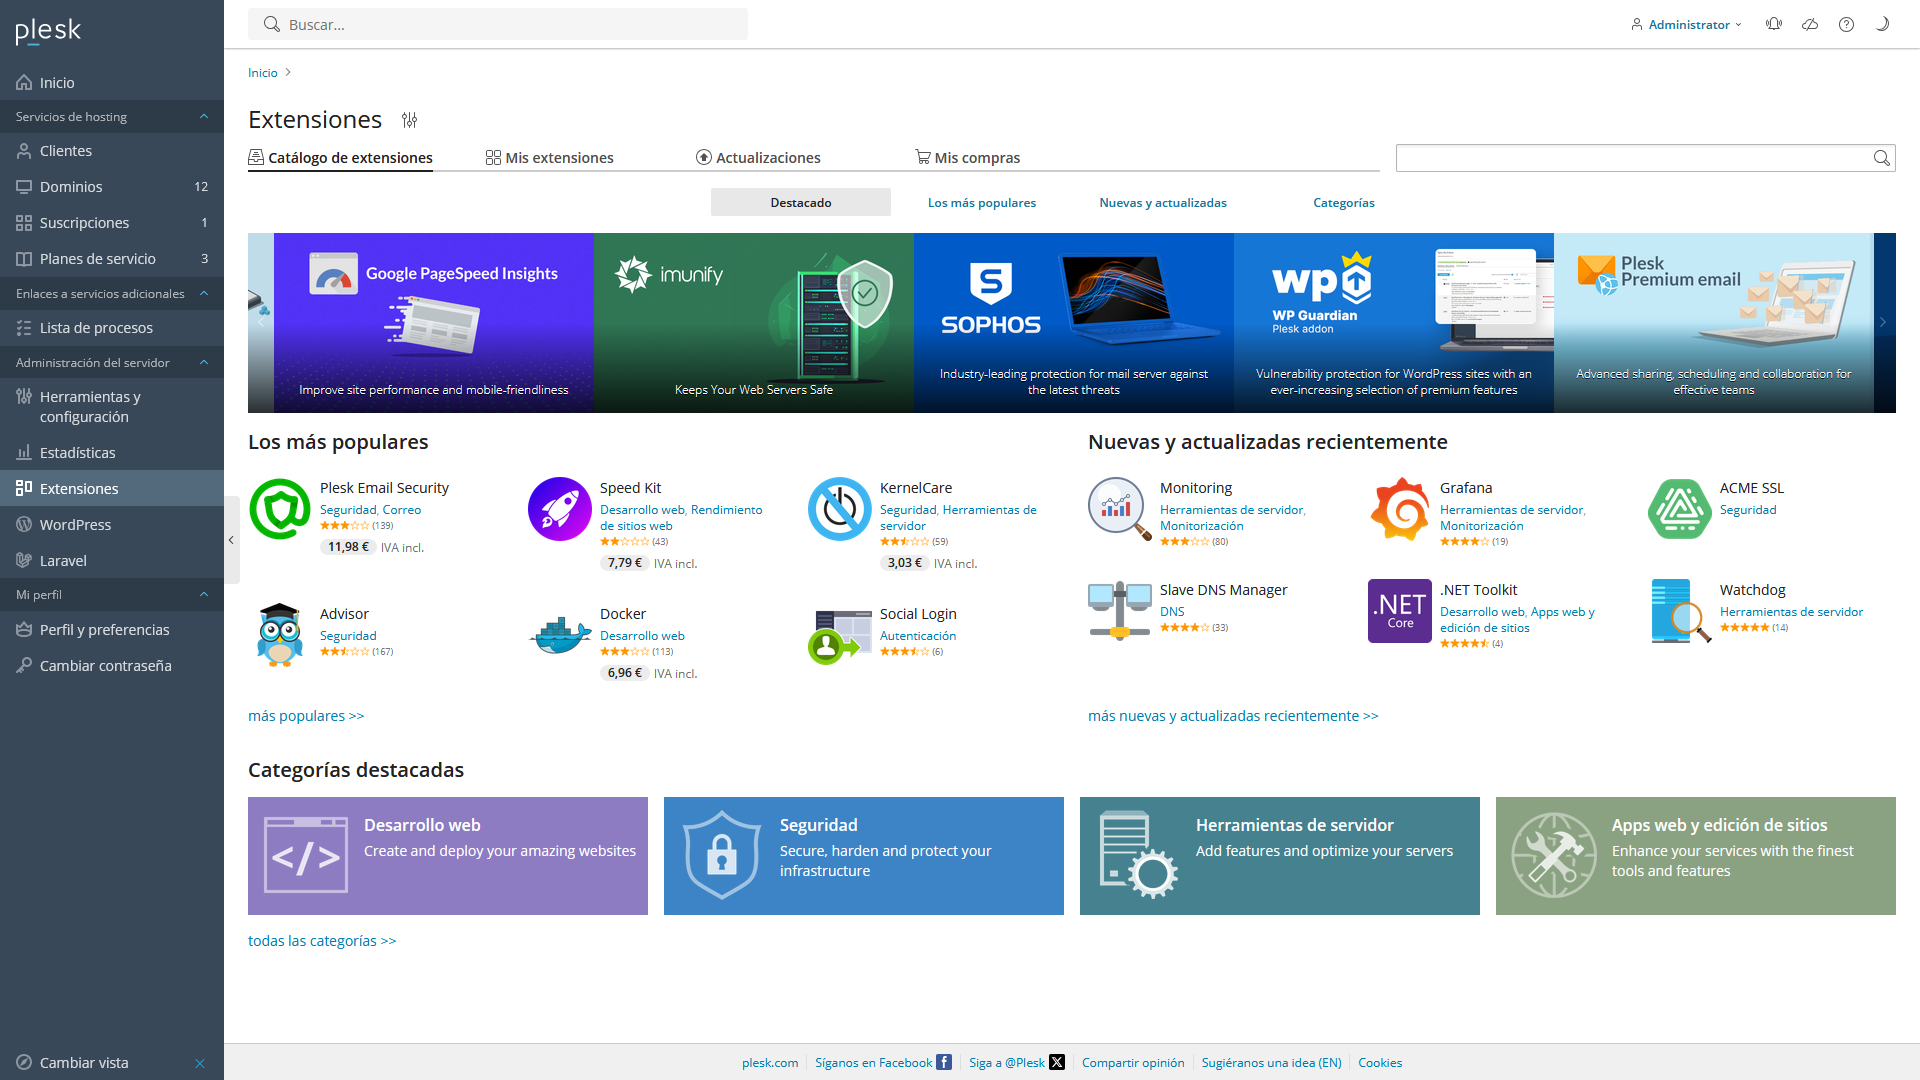Image resolution: width=1920 pixels, height=1080 pixels.
Task: Open the Seguridad category card
Action: pyautogui.click(x=864, y=856)
